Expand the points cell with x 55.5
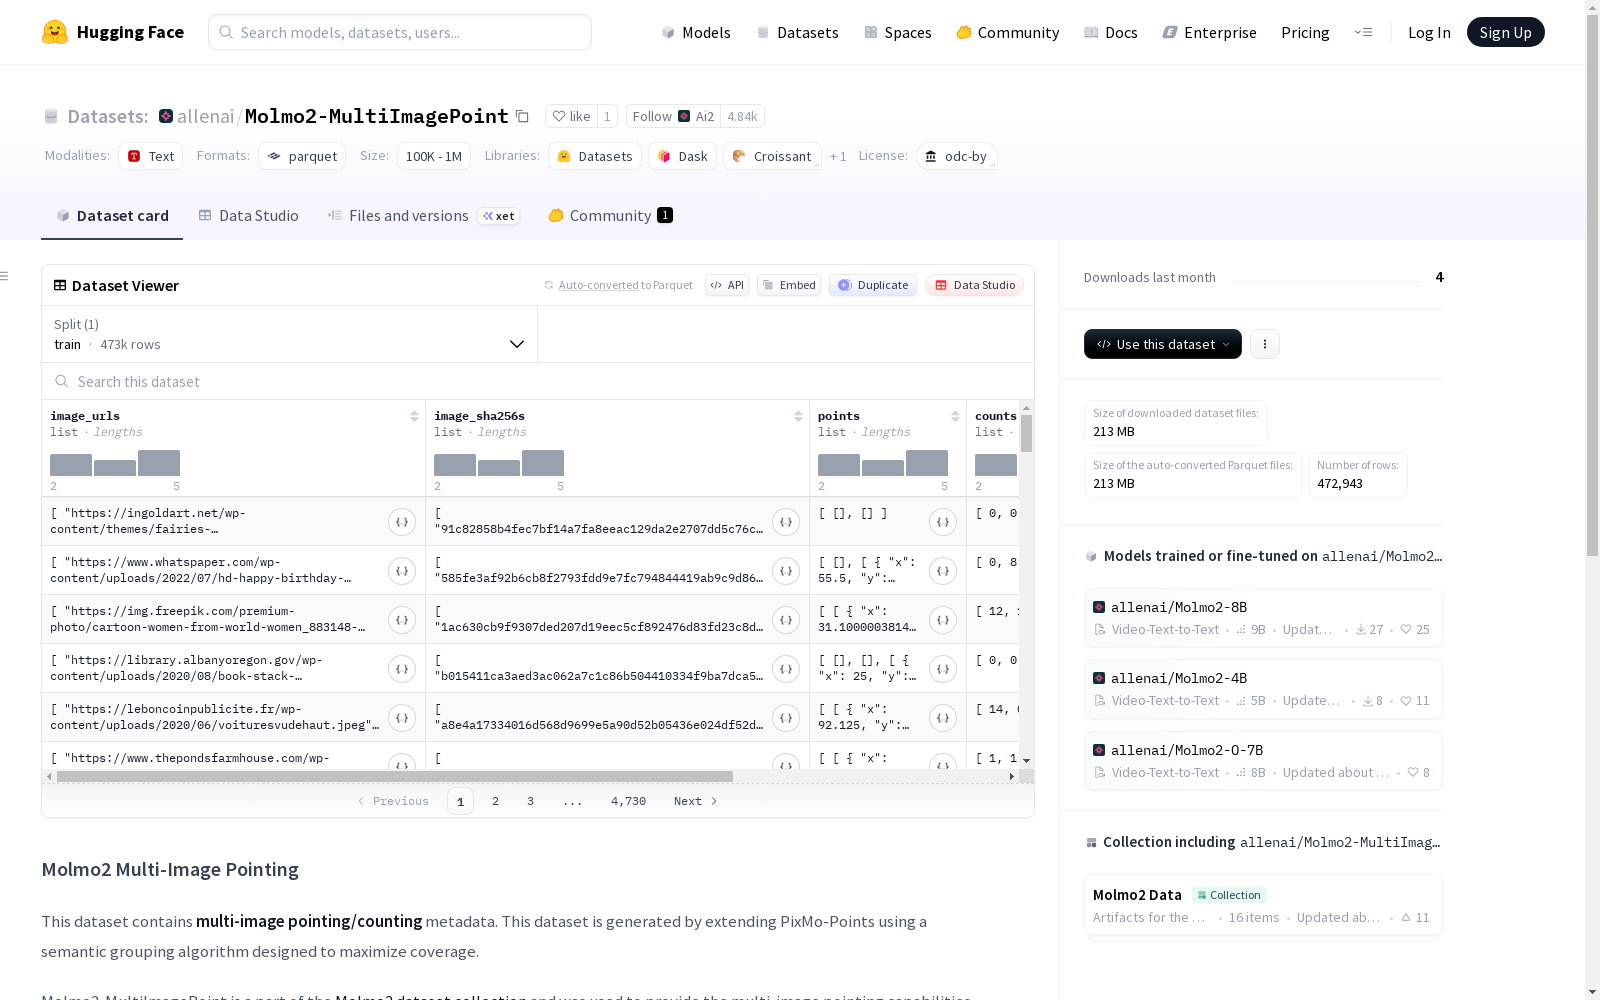 click(943, 571)
